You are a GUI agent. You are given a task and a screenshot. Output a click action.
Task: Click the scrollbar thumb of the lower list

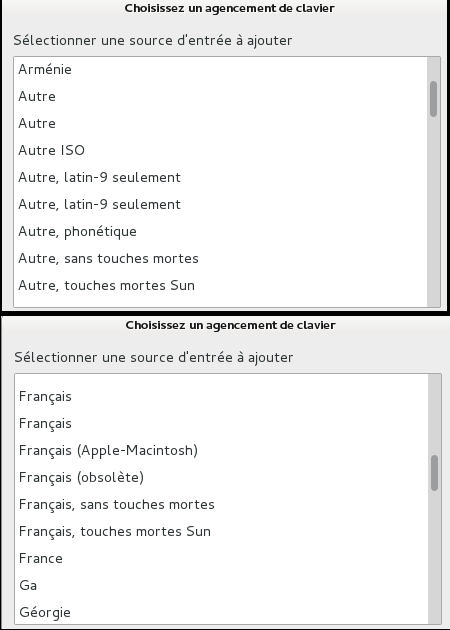point(434,472)
